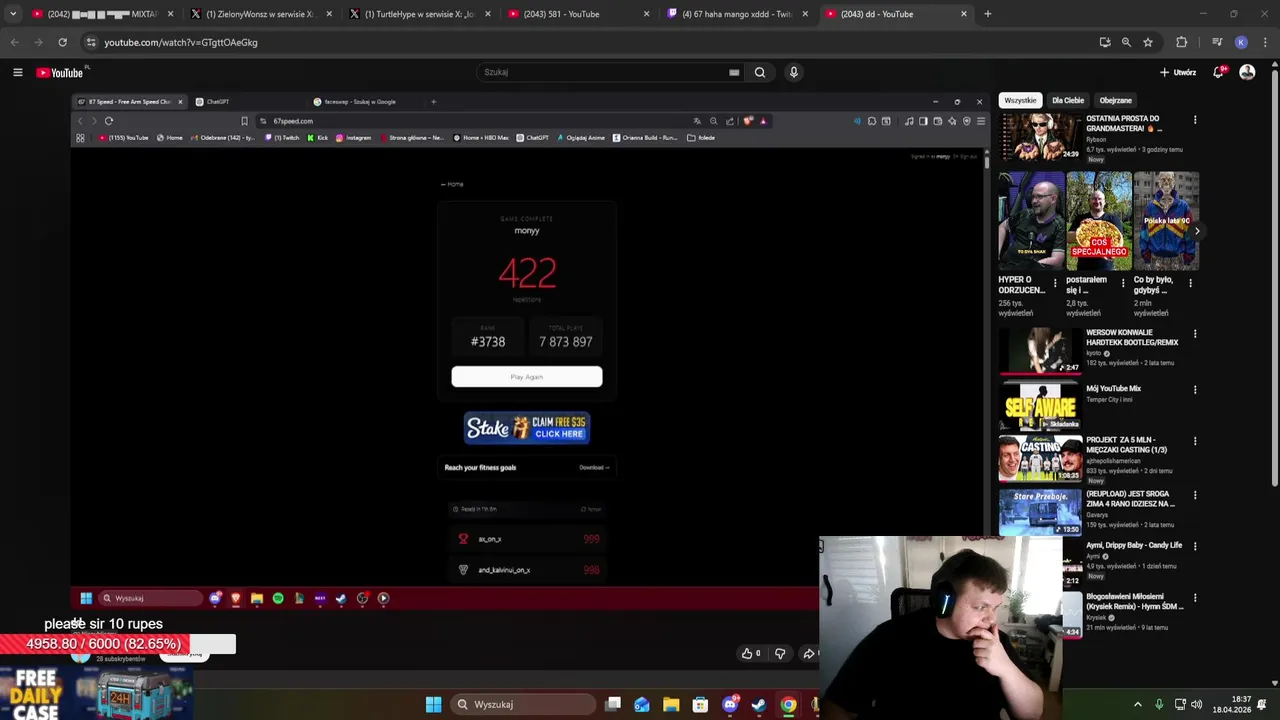Open options for 'Mój YouTube Mix'

(1195, 390)
